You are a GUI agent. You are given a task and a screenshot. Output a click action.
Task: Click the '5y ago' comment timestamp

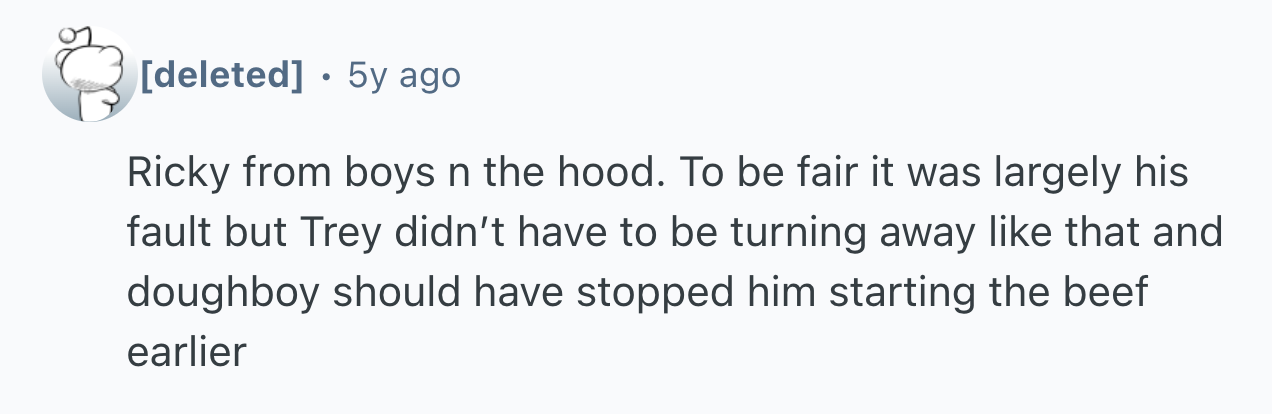pos(404,74)
